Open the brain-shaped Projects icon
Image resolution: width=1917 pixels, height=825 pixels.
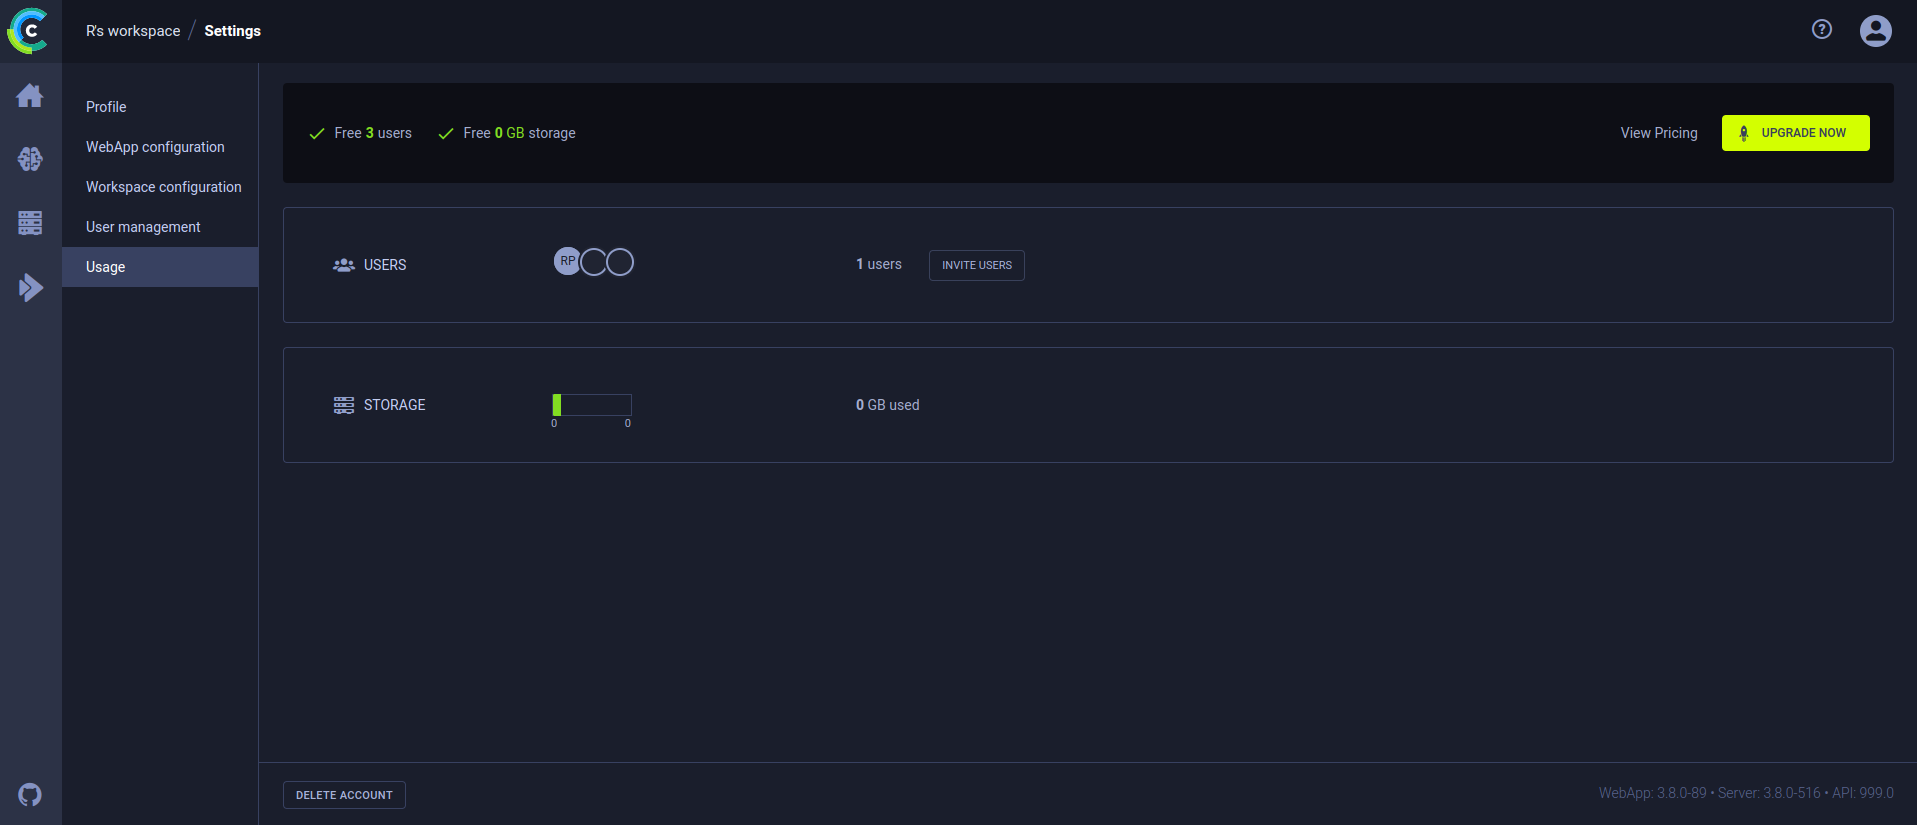(30, 159)
